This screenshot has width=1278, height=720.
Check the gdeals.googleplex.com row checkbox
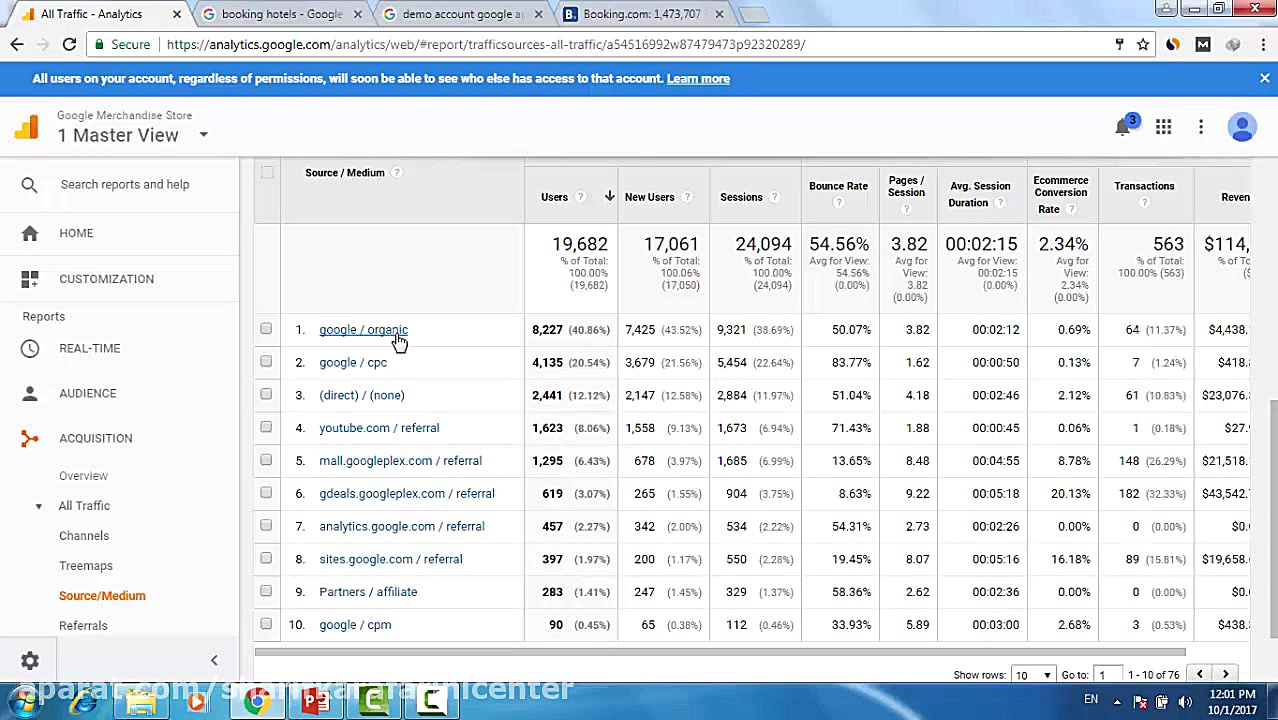coord(266,493)
